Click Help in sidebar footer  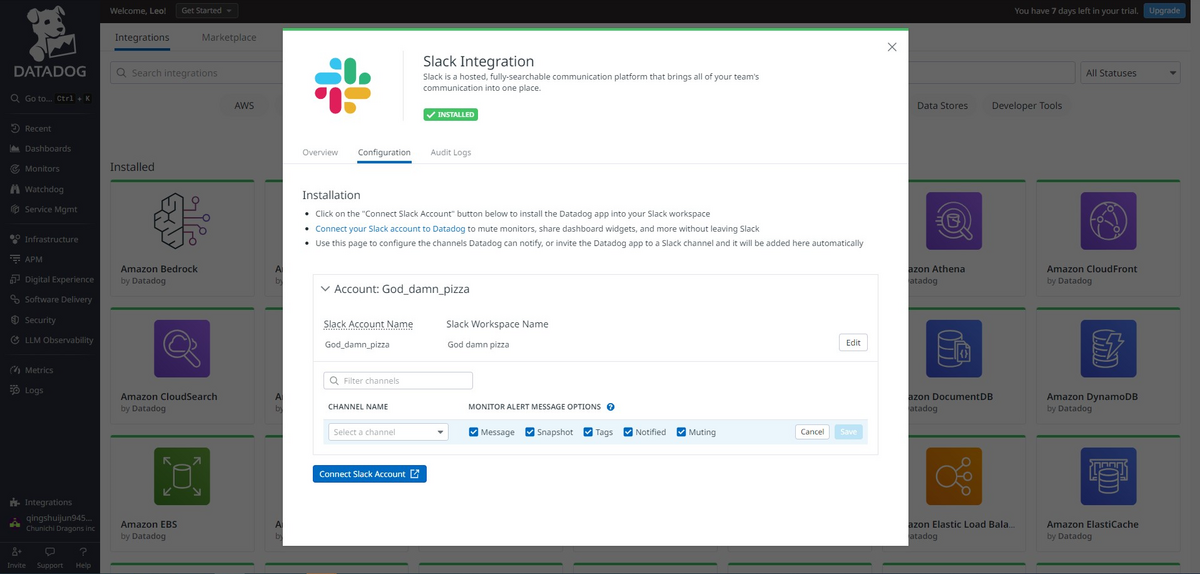tap(83, 557)
